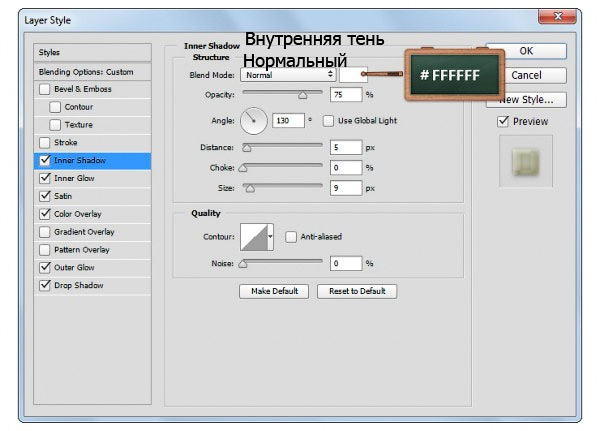The height and width of the screenshot is (431, 600).
Task: Uncheck the Color Overlay checkbox
Action: pyautogui.click(x=45, y=214)
